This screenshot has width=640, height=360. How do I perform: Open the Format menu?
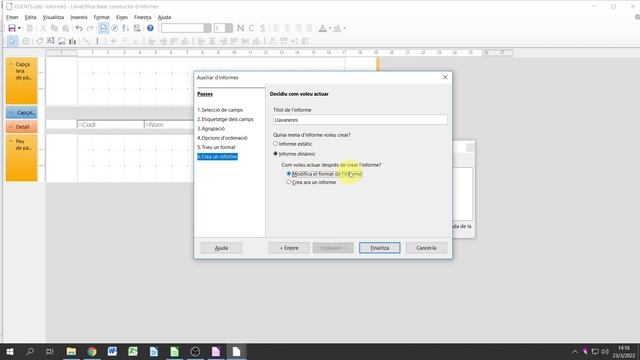click(x=102, y=17)
